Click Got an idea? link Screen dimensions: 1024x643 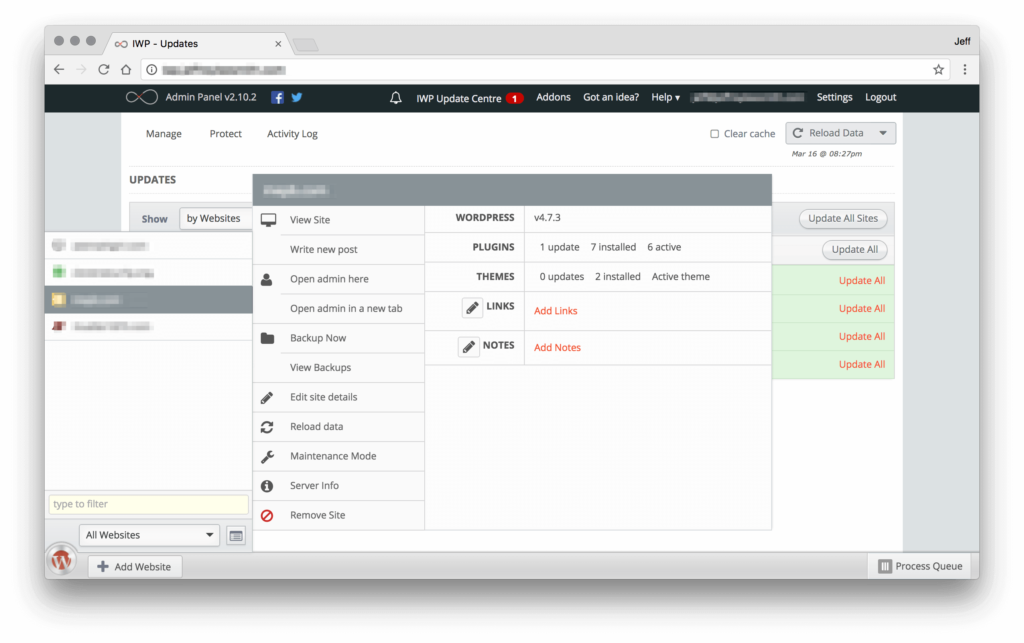tap(611, 97)
